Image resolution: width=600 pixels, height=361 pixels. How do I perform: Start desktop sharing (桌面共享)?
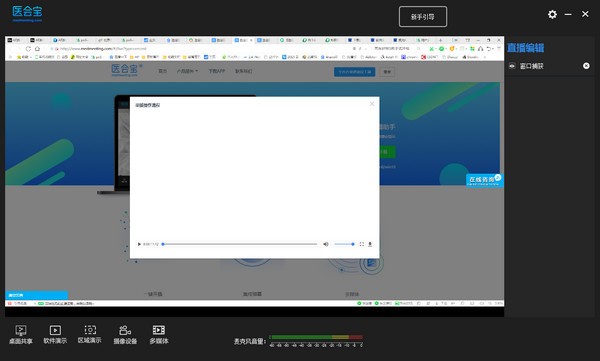click(21, 334)
